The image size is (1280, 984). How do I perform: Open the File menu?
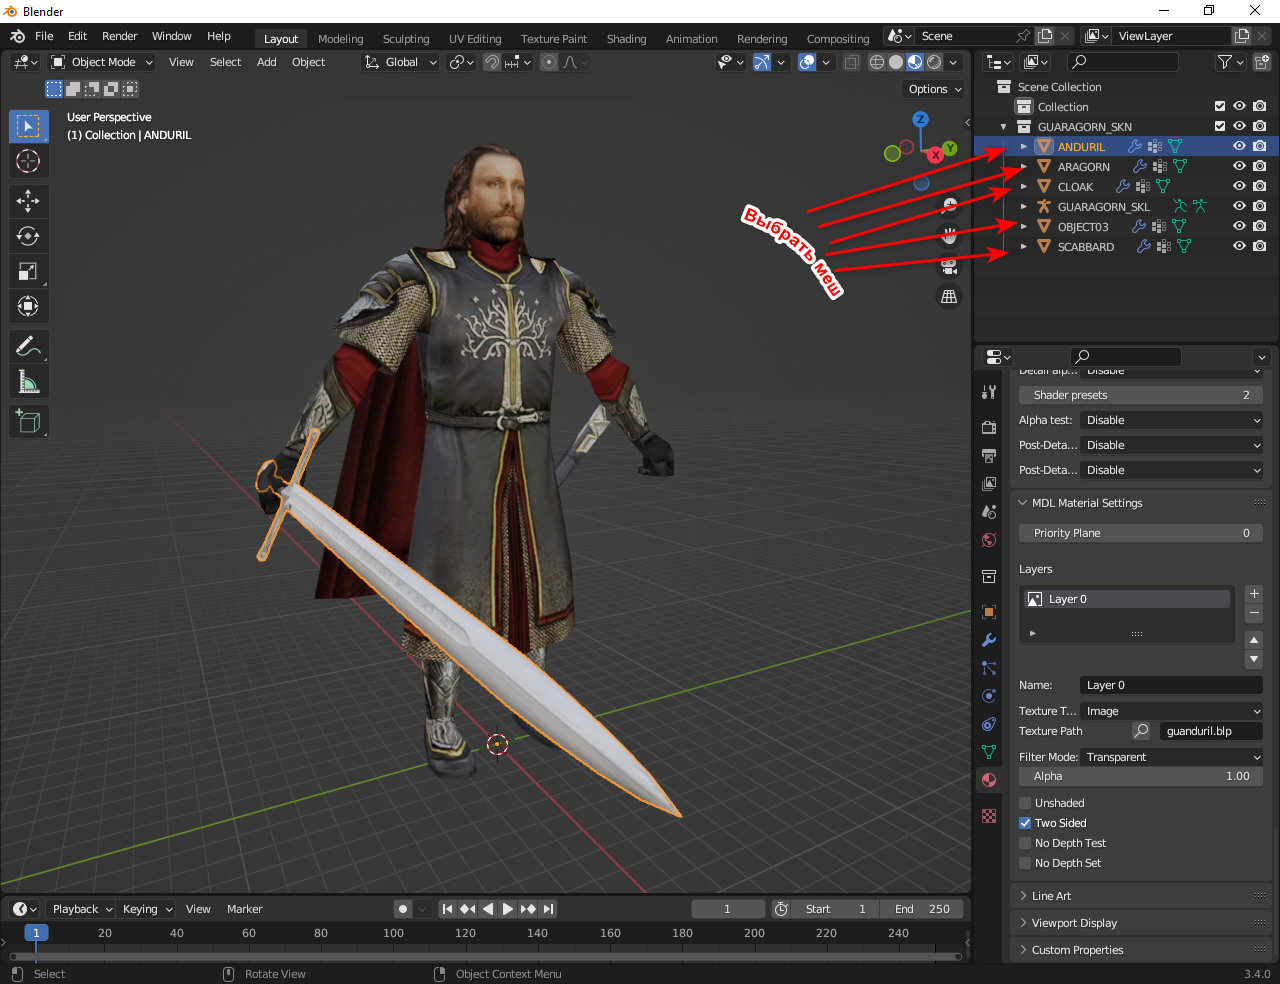[44, 36]
